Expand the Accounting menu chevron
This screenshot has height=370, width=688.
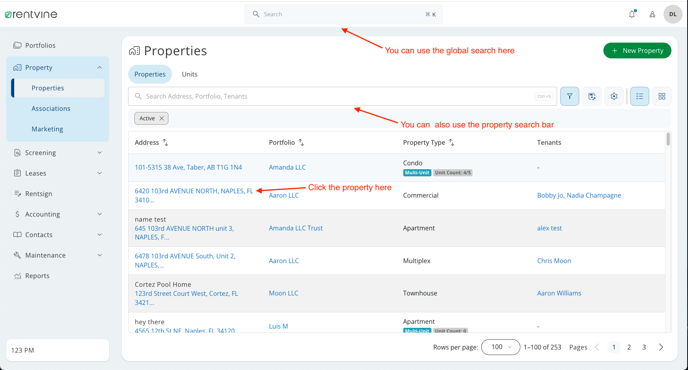(x=100, y=214)
